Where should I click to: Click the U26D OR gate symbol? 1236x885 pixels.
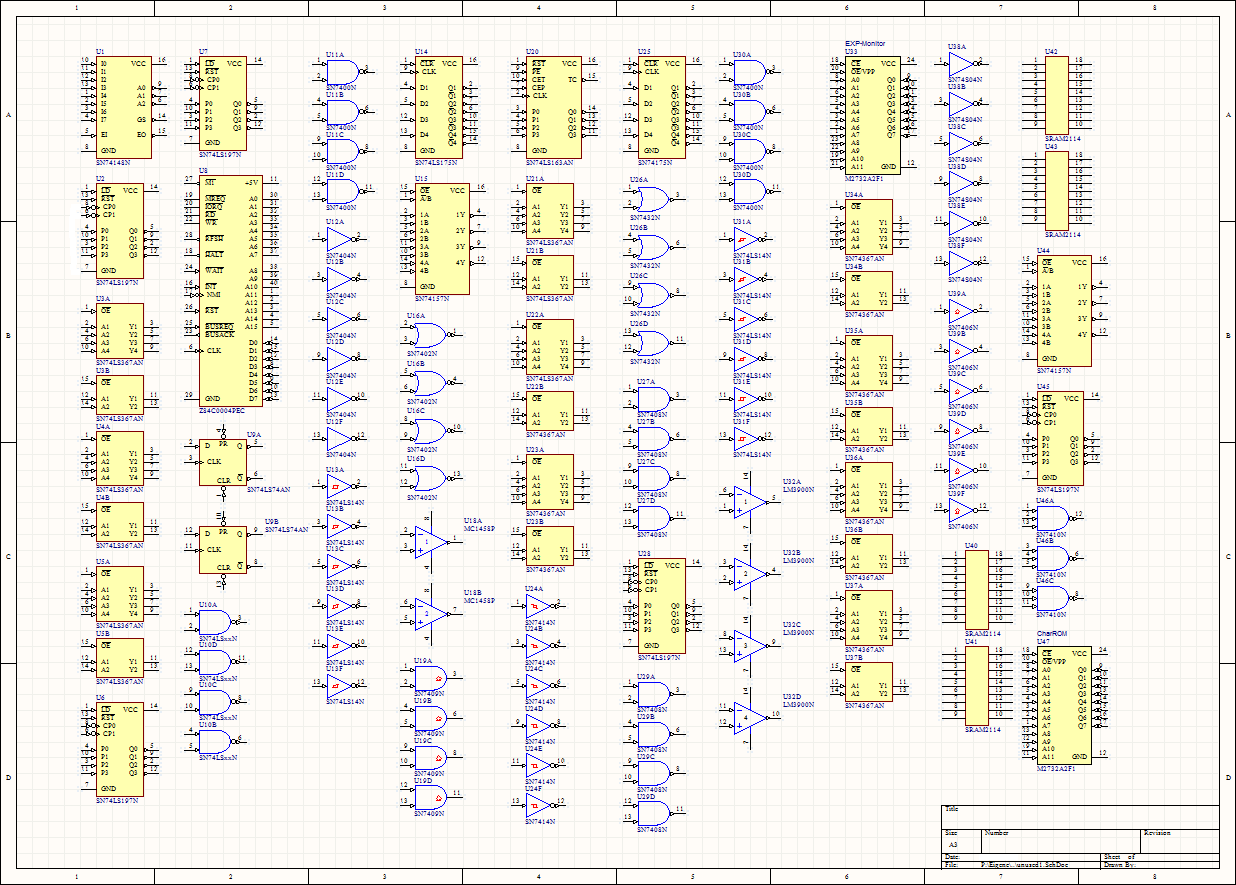[653, 342]
